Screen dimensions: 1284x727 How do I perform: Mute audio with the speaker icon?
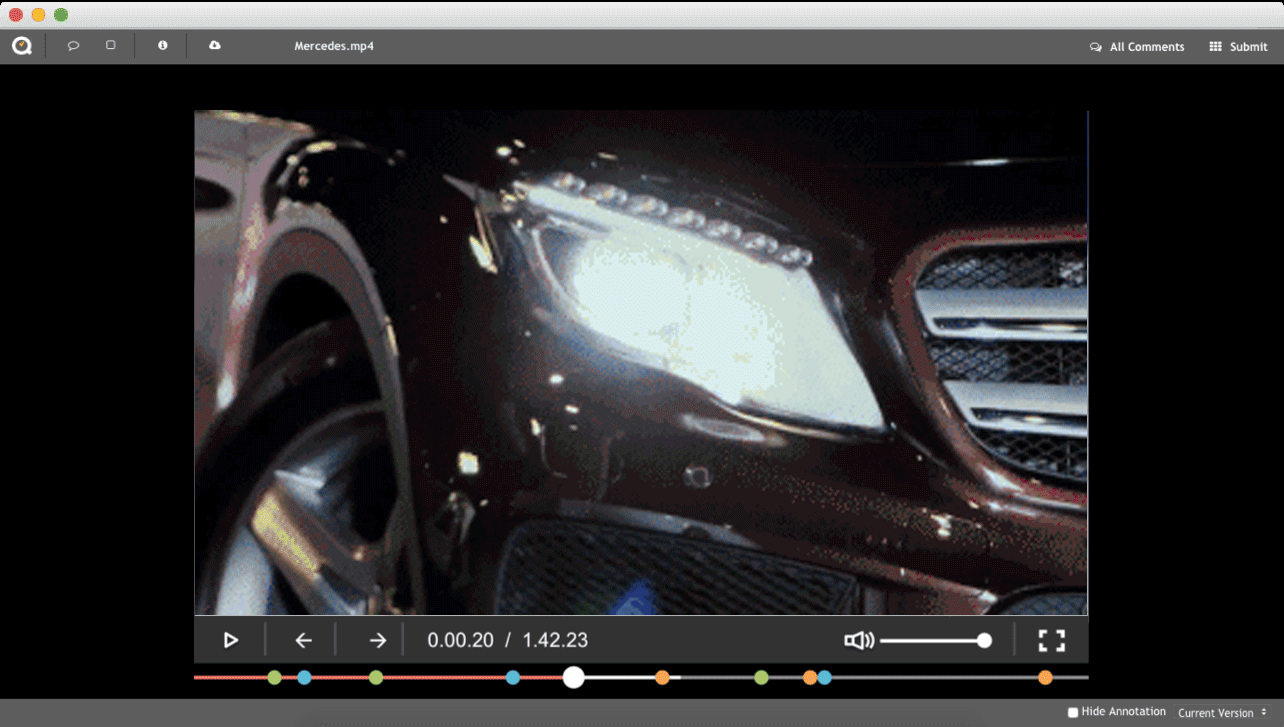click(859, 640)
